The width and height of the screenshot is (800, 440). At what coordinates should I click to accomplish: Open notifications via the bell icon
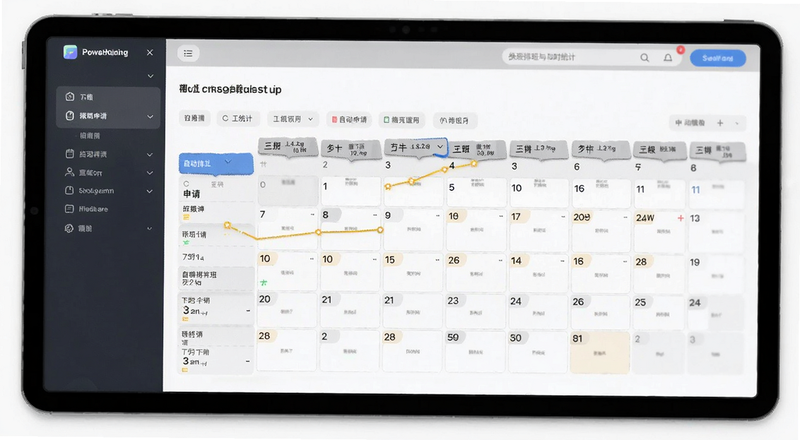coord(668,58)
